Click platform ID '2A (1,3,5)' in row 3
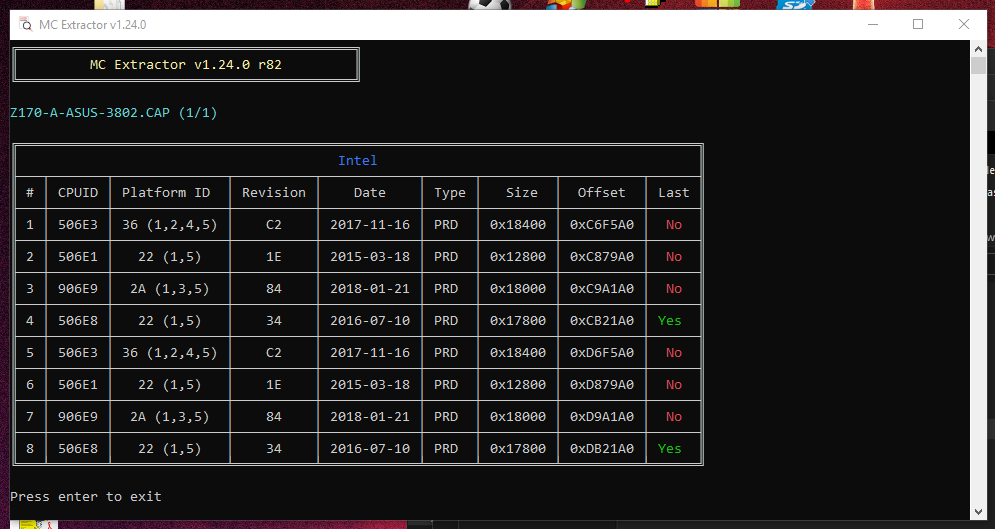 pos(169,289)
